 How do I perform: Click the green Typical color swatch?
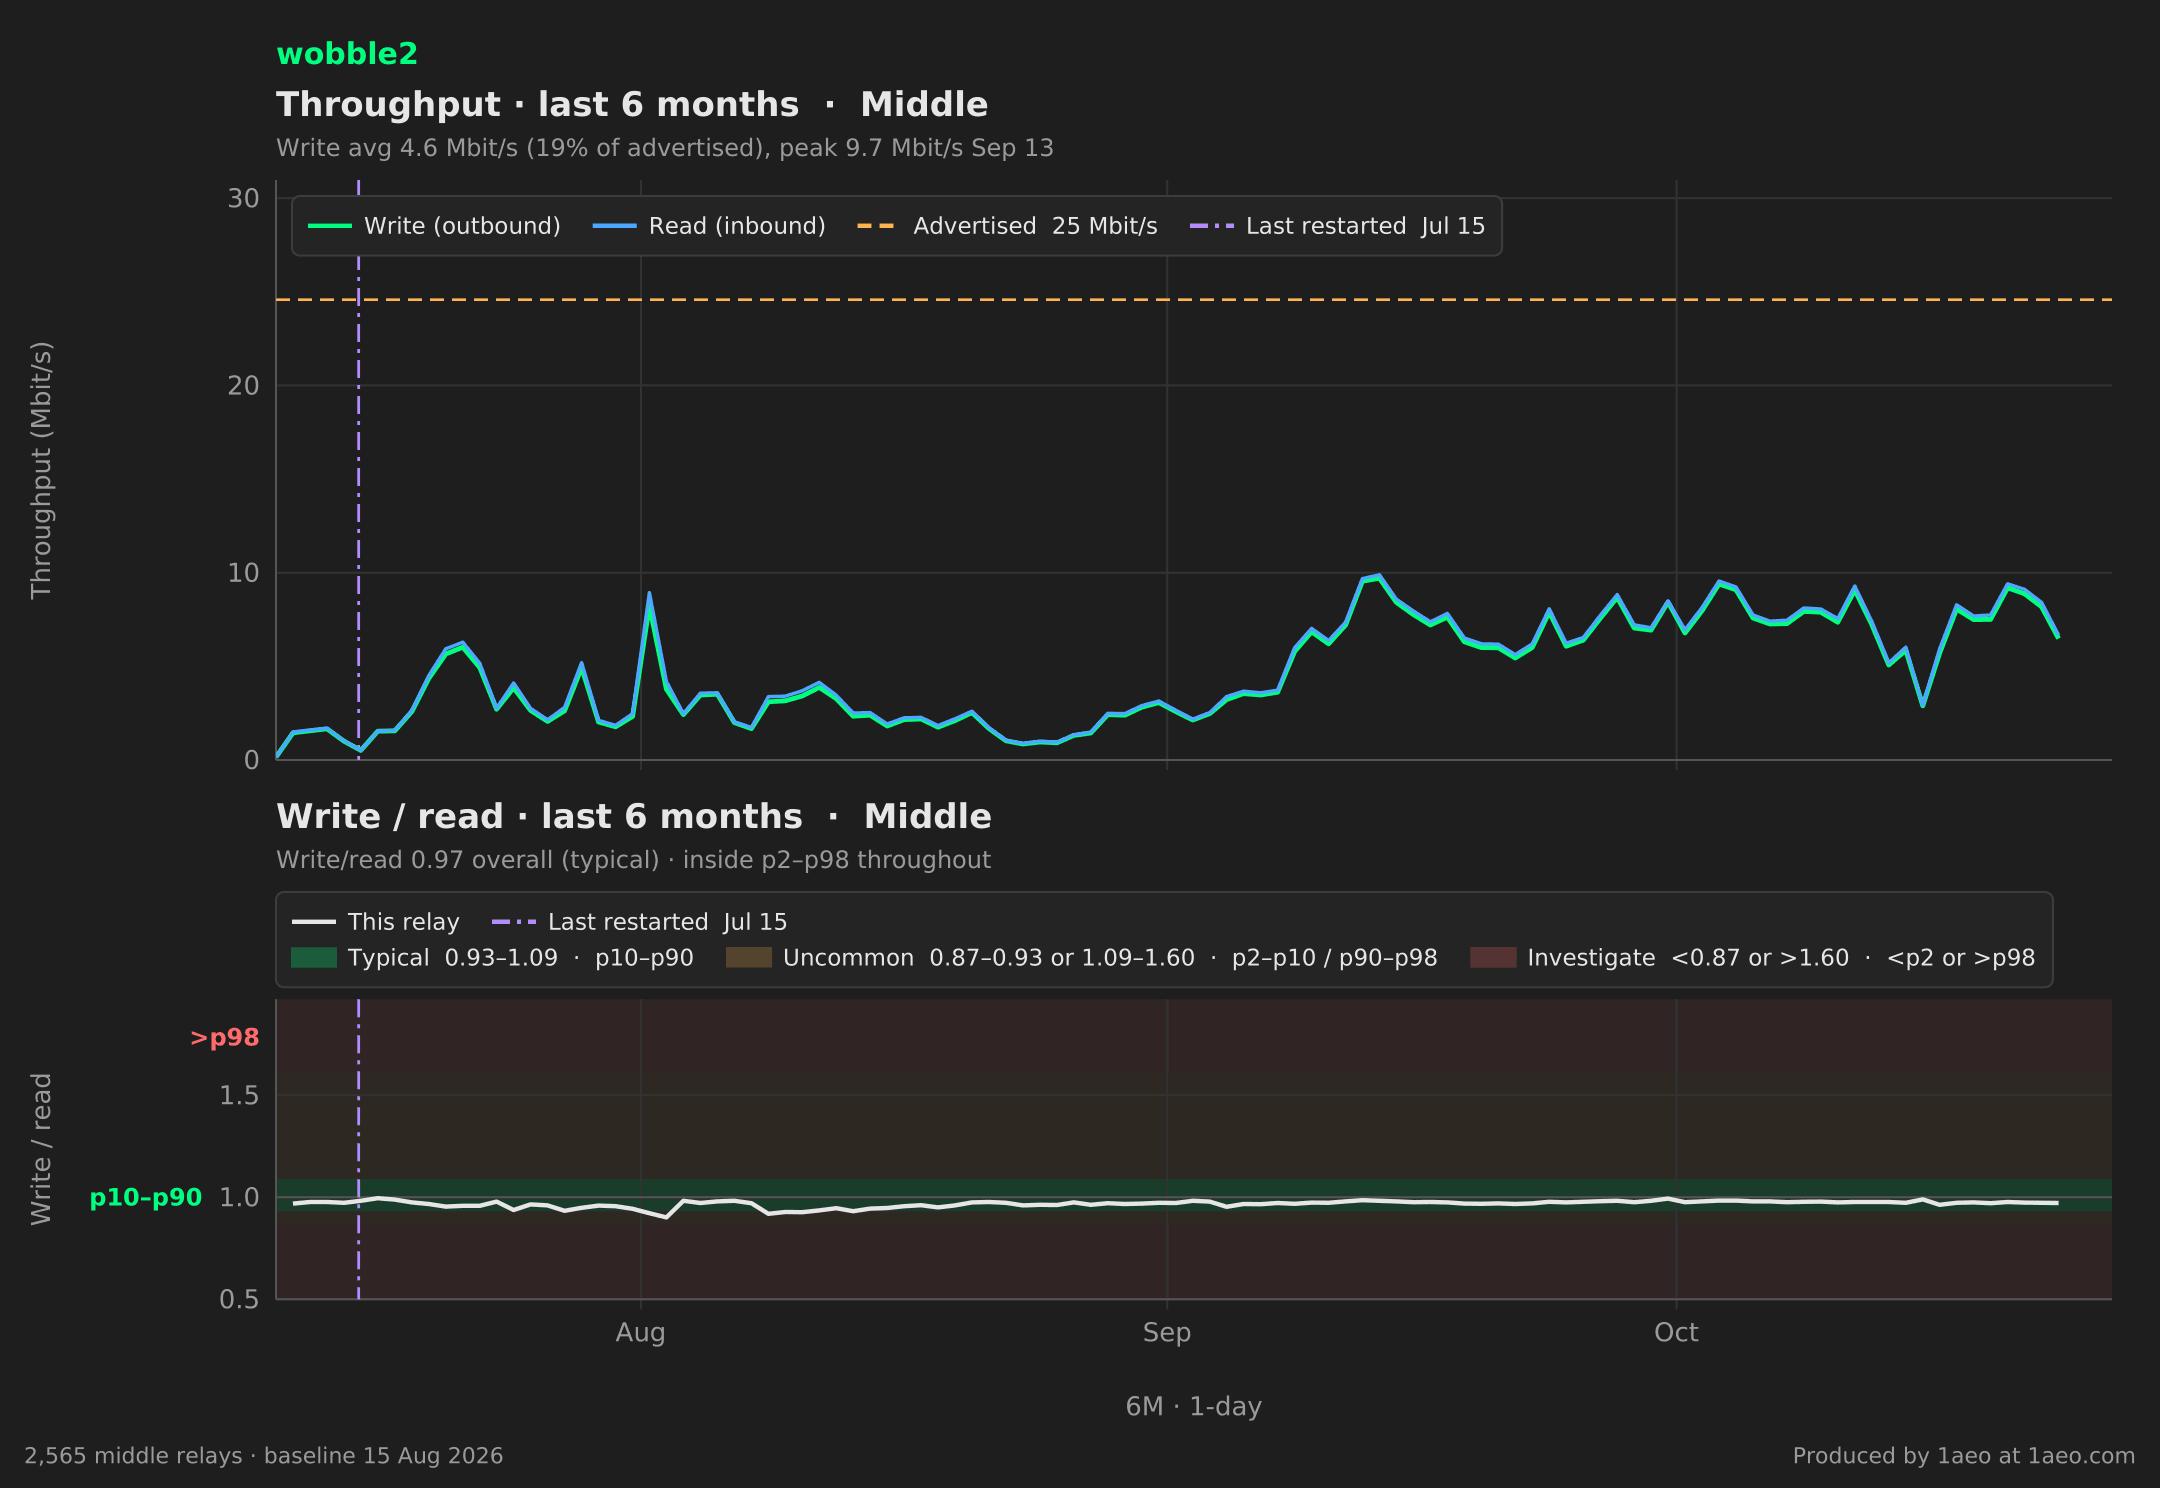click(x=314, y=958)
